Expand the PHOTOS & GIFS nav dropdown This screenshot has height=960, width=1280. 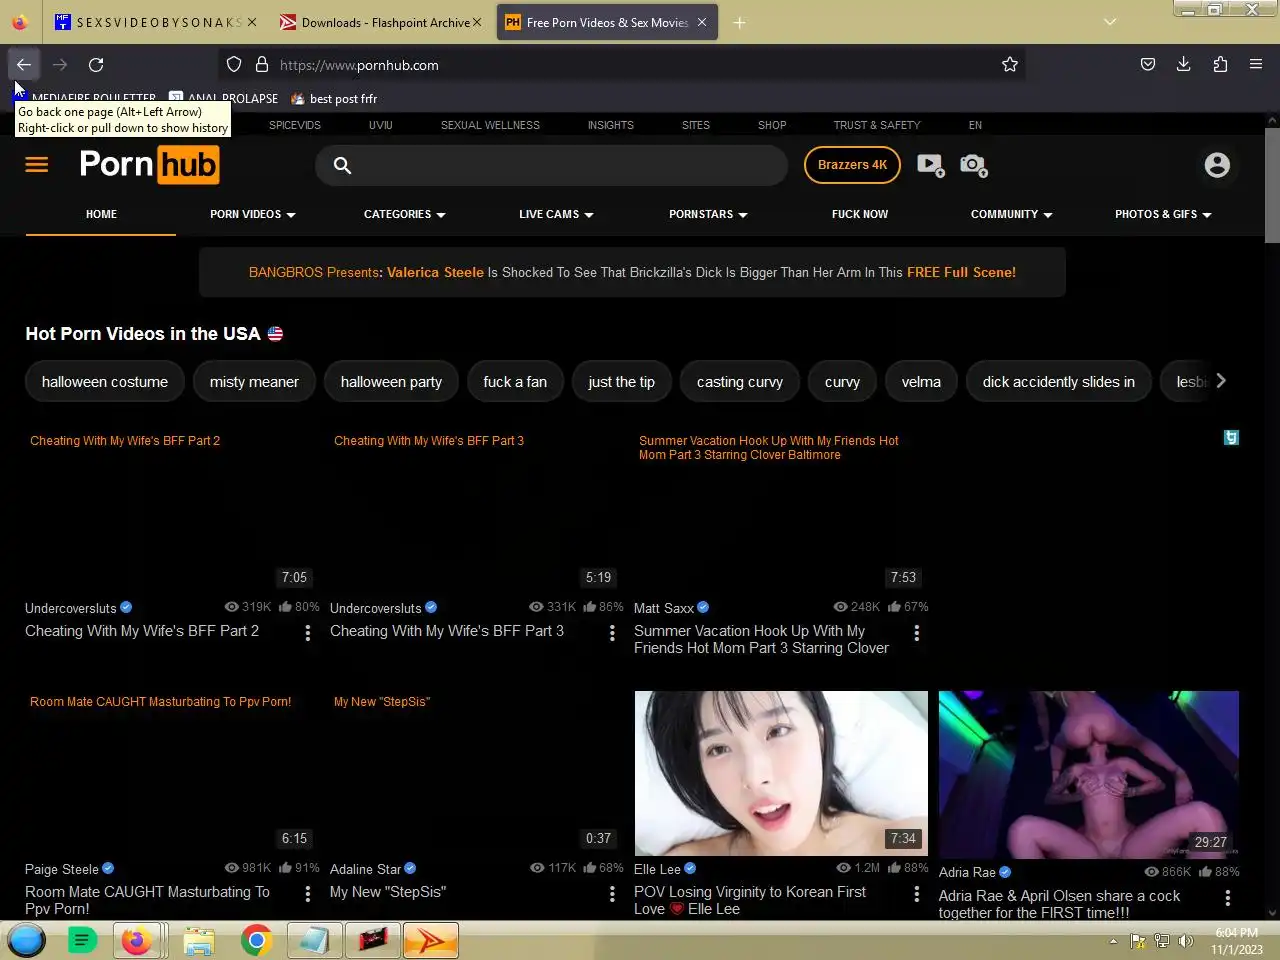tap(1163, 214)
